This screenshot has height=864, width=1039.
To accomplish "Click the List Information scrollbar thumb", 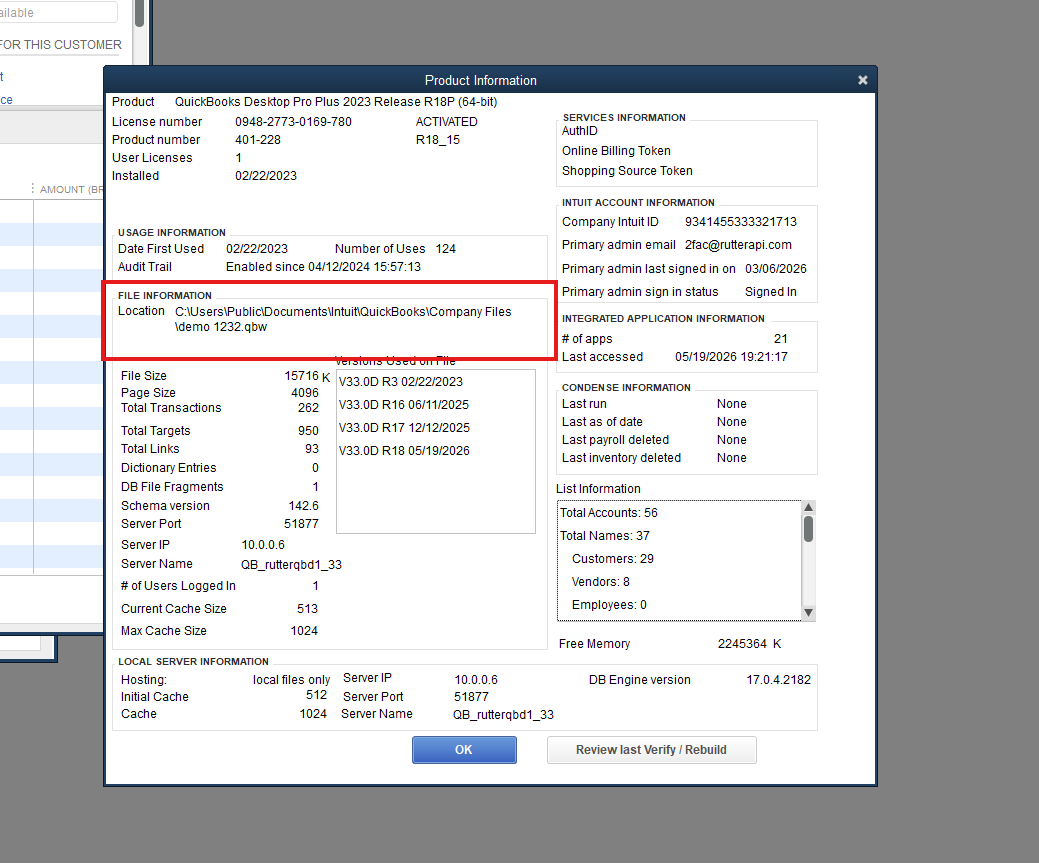I will (808, 529).
